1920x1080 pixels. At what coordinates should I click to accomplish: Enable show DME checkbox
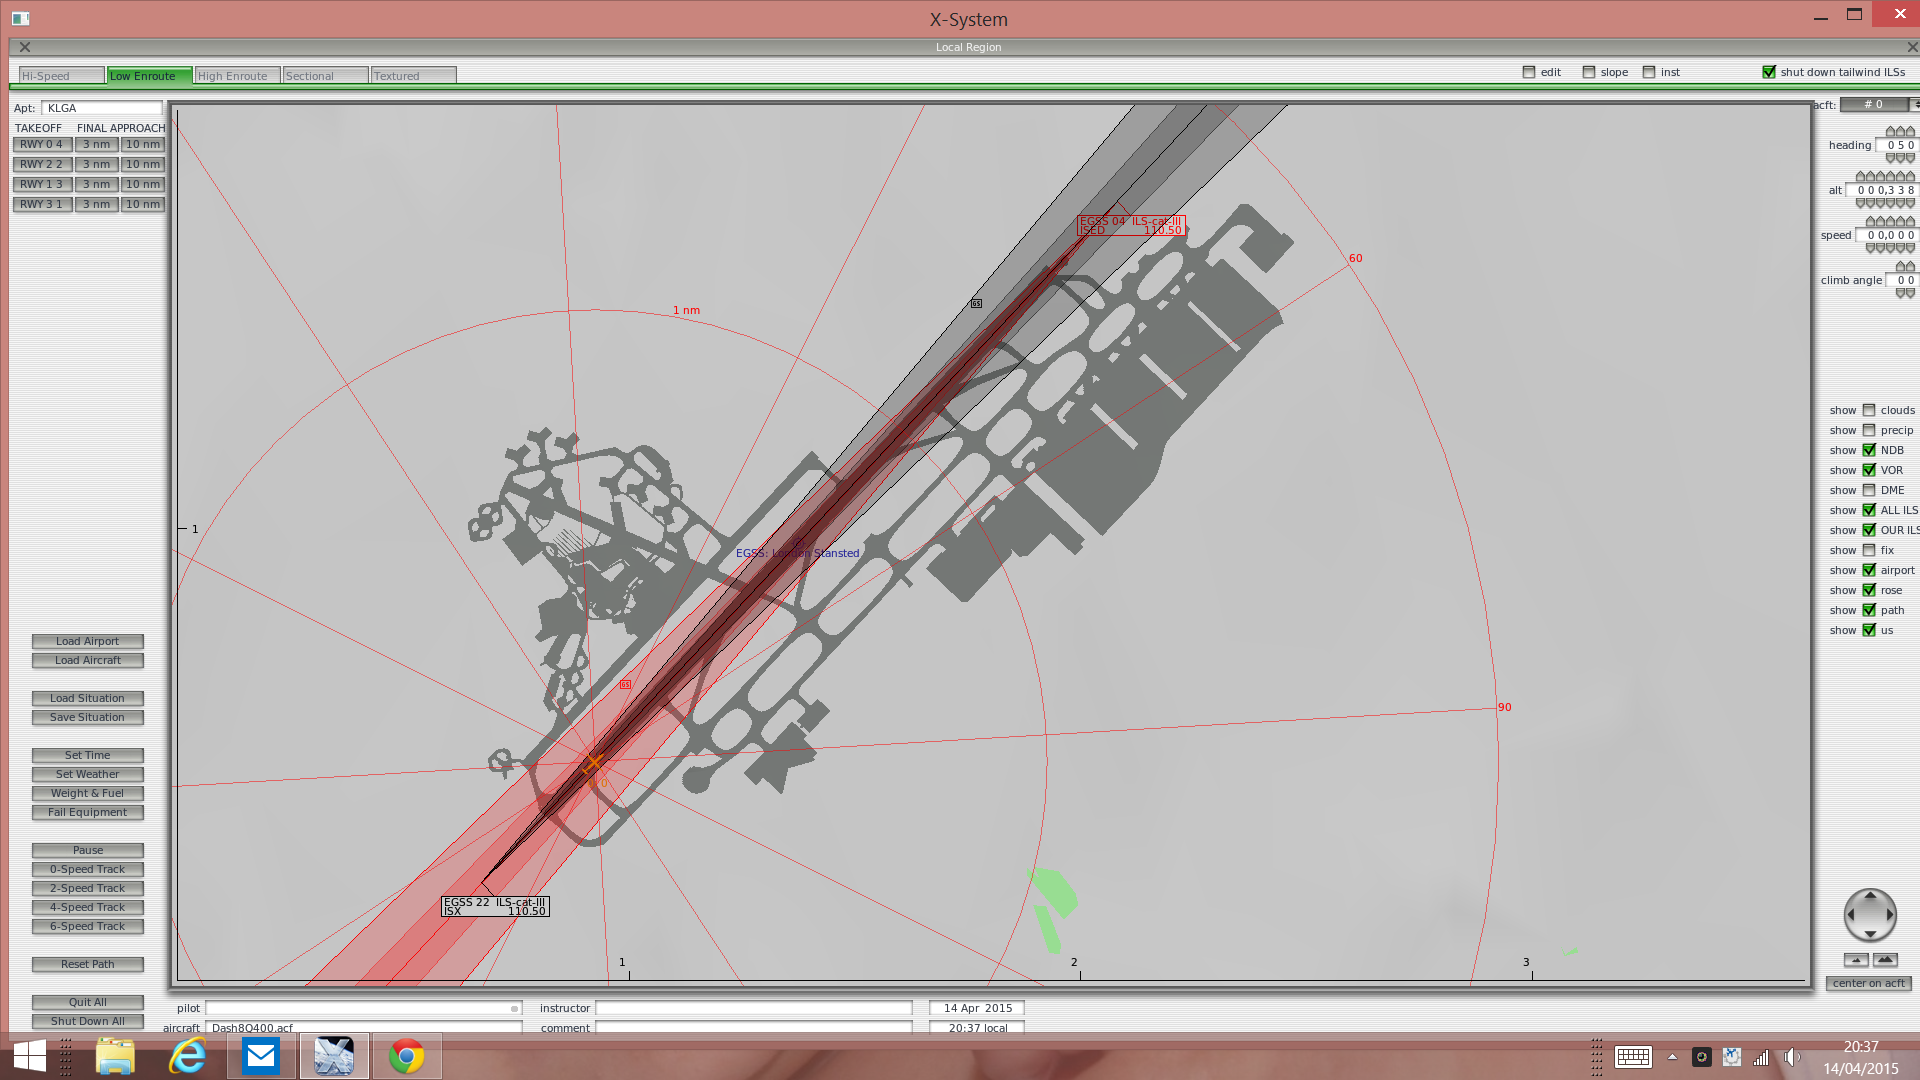(x=1869, y=490)
